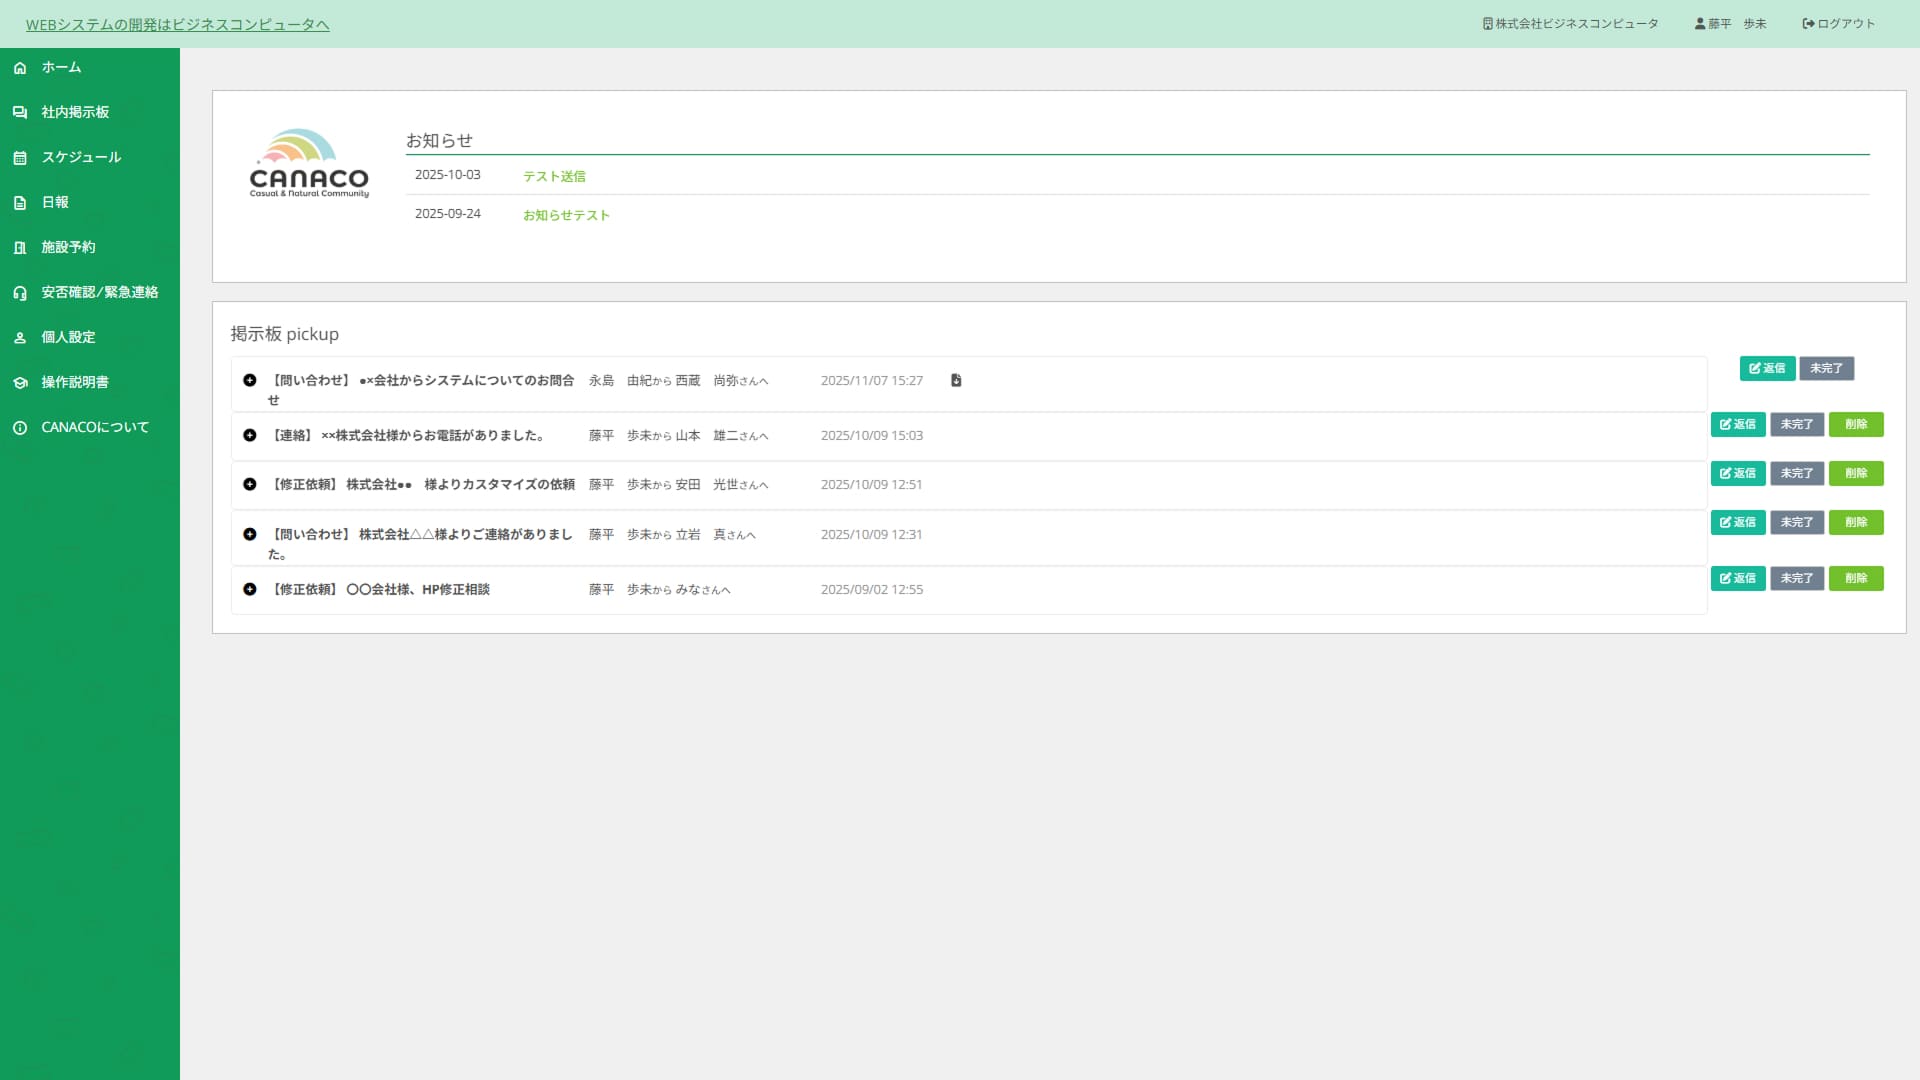Viewport: 1920px width, 1080px height.
Task: Click the home icon in the sidebar
Action: point(20,68)
